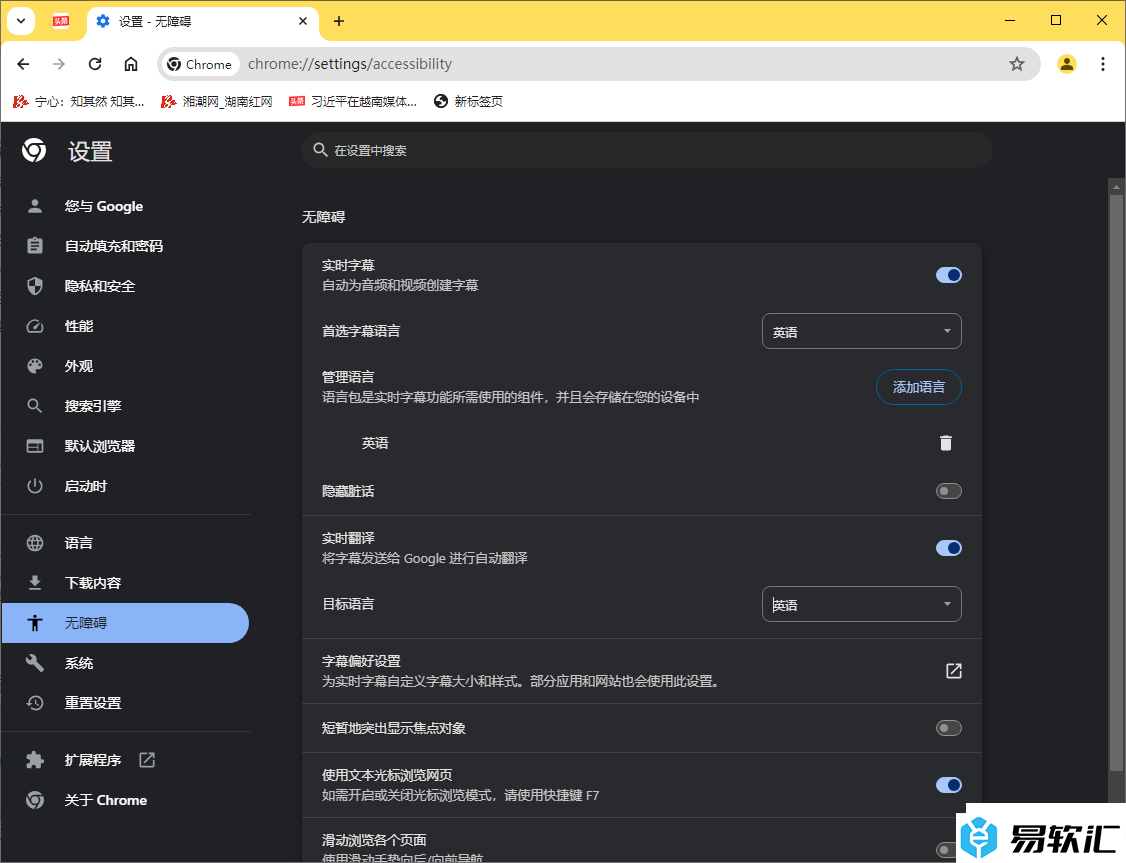Delete the 英语 language pack
The width and height of the screenshot is (1126, 863).
click(946, 443)
